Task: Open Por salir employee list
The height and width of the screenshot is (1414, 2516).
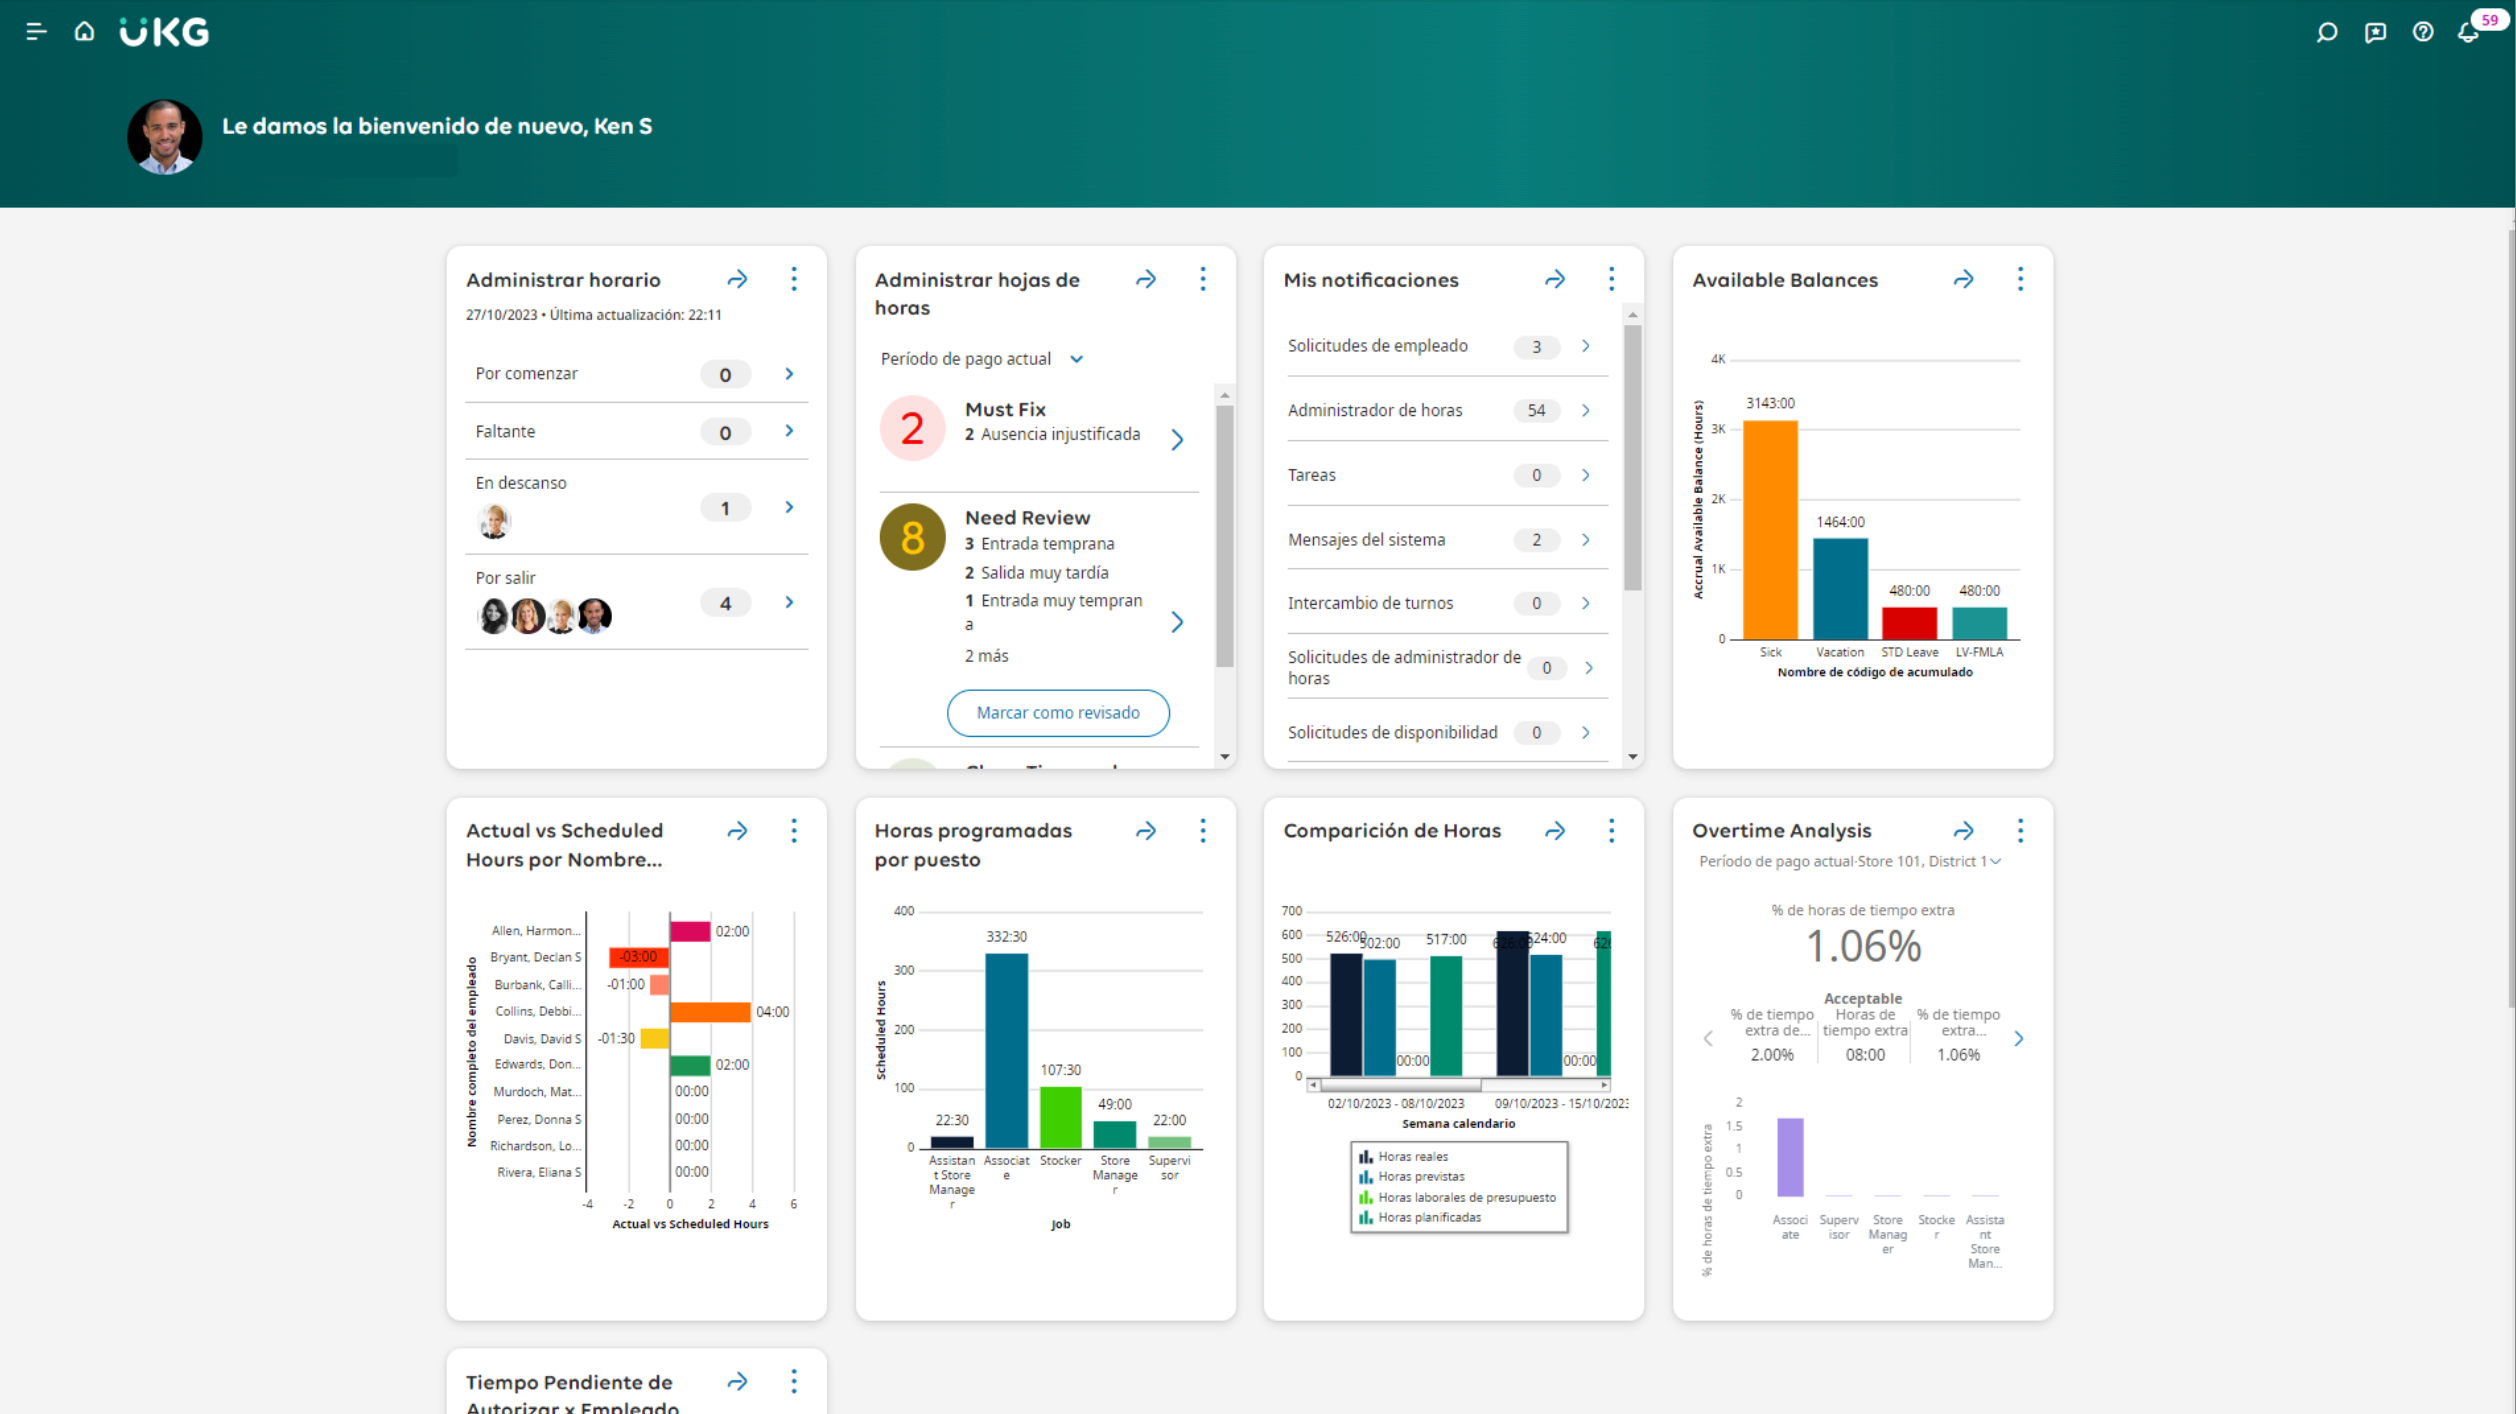Action: pos(789,602)
